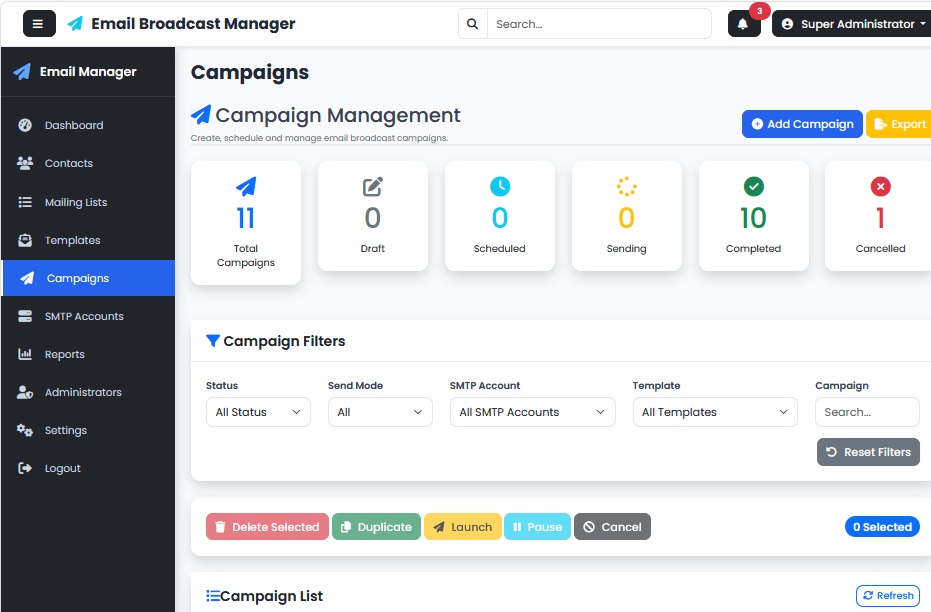Image resolution: width=931 pixels, height=612 pixels.
Task: Click the Draft count 0
Action: (373, 218)
